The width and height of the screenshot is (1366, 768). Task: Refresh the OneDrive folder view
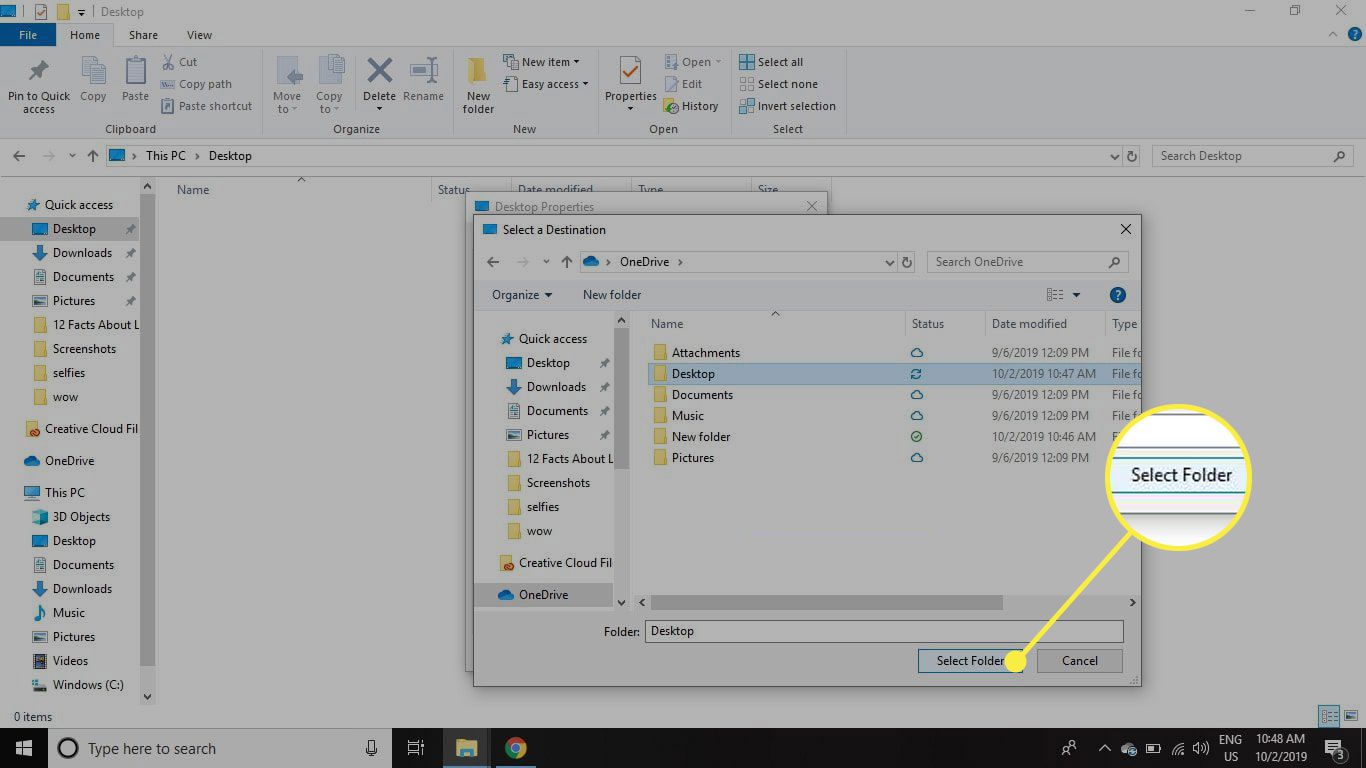(x=907, y=261)
